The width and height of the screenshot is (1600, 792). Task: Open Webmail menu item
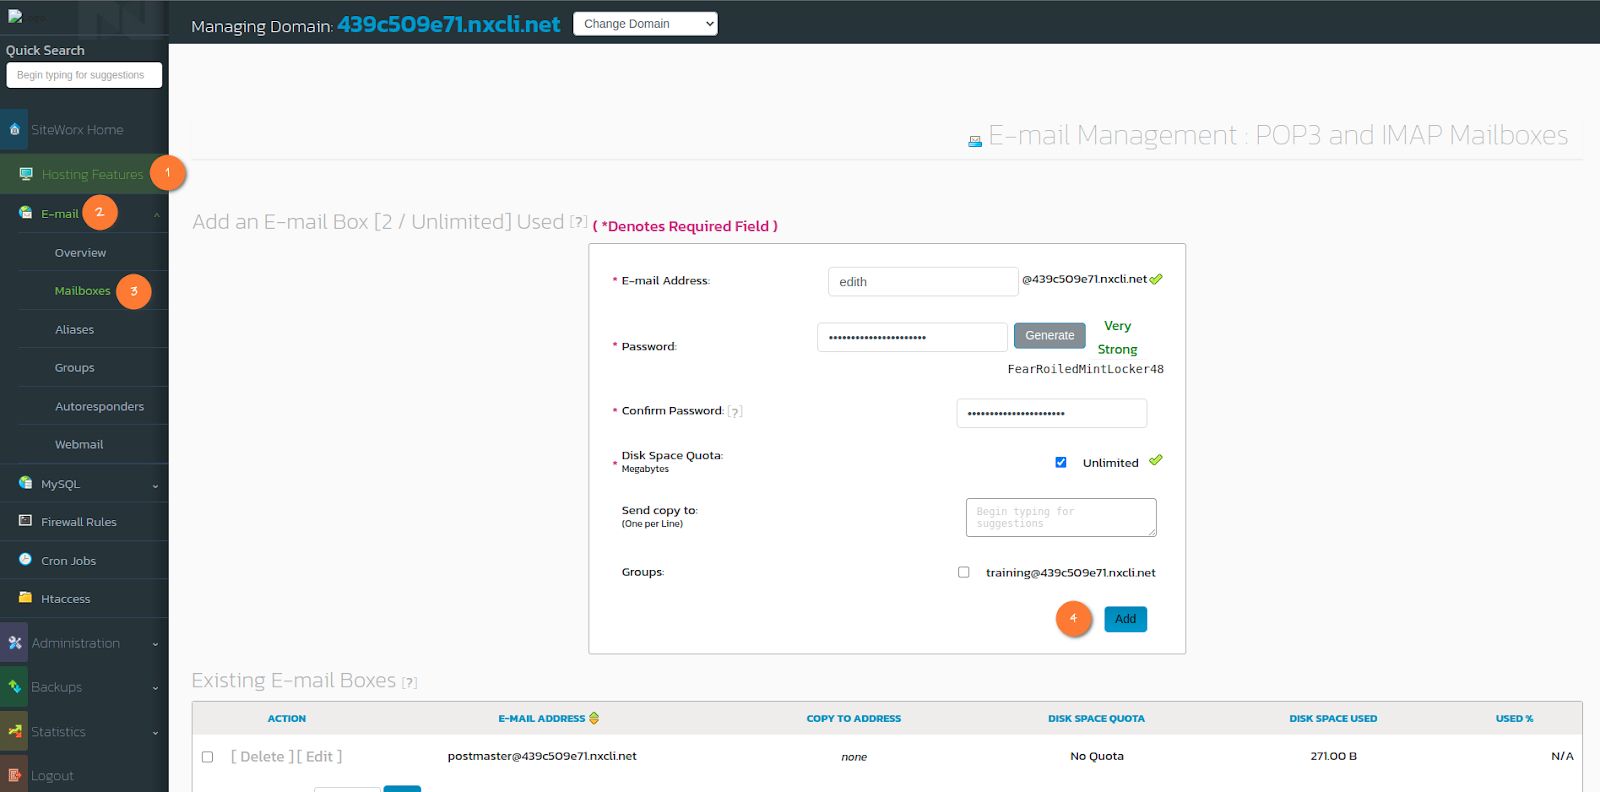click(x=79, y=445)
